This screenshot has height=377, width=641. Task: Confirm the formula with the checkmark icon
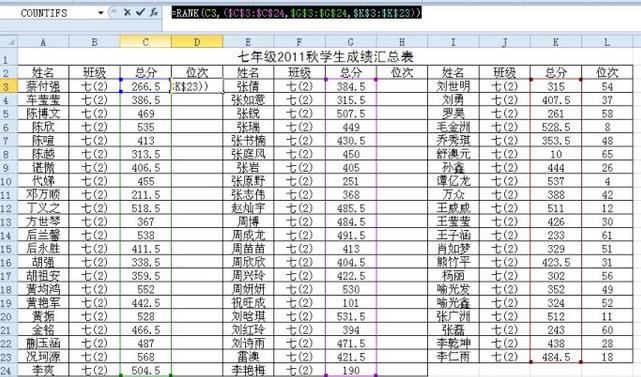[x=140, y=13]
